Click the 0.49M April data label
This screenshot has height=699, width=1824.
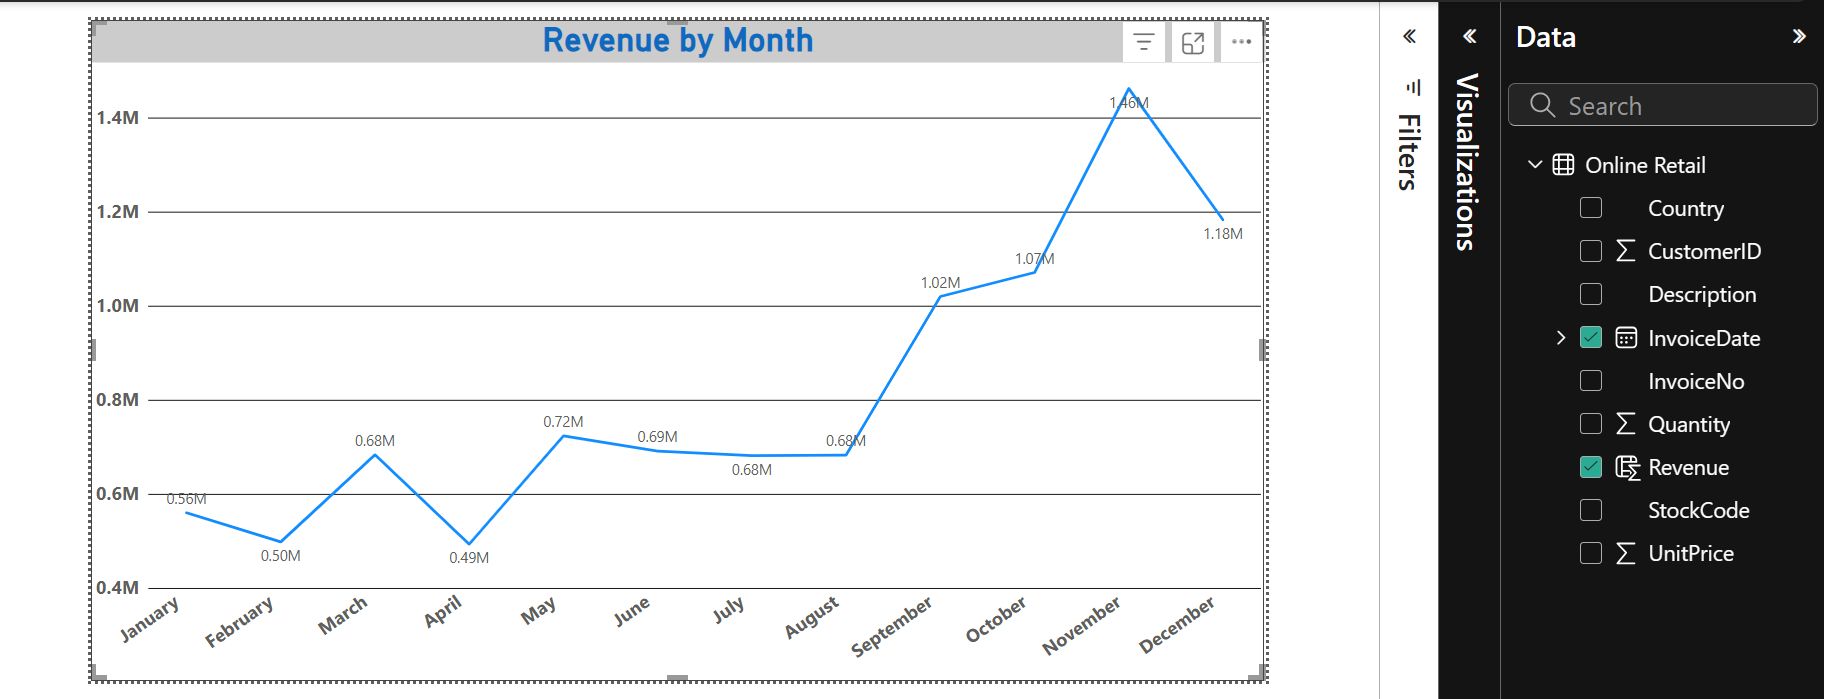(469, 557)
